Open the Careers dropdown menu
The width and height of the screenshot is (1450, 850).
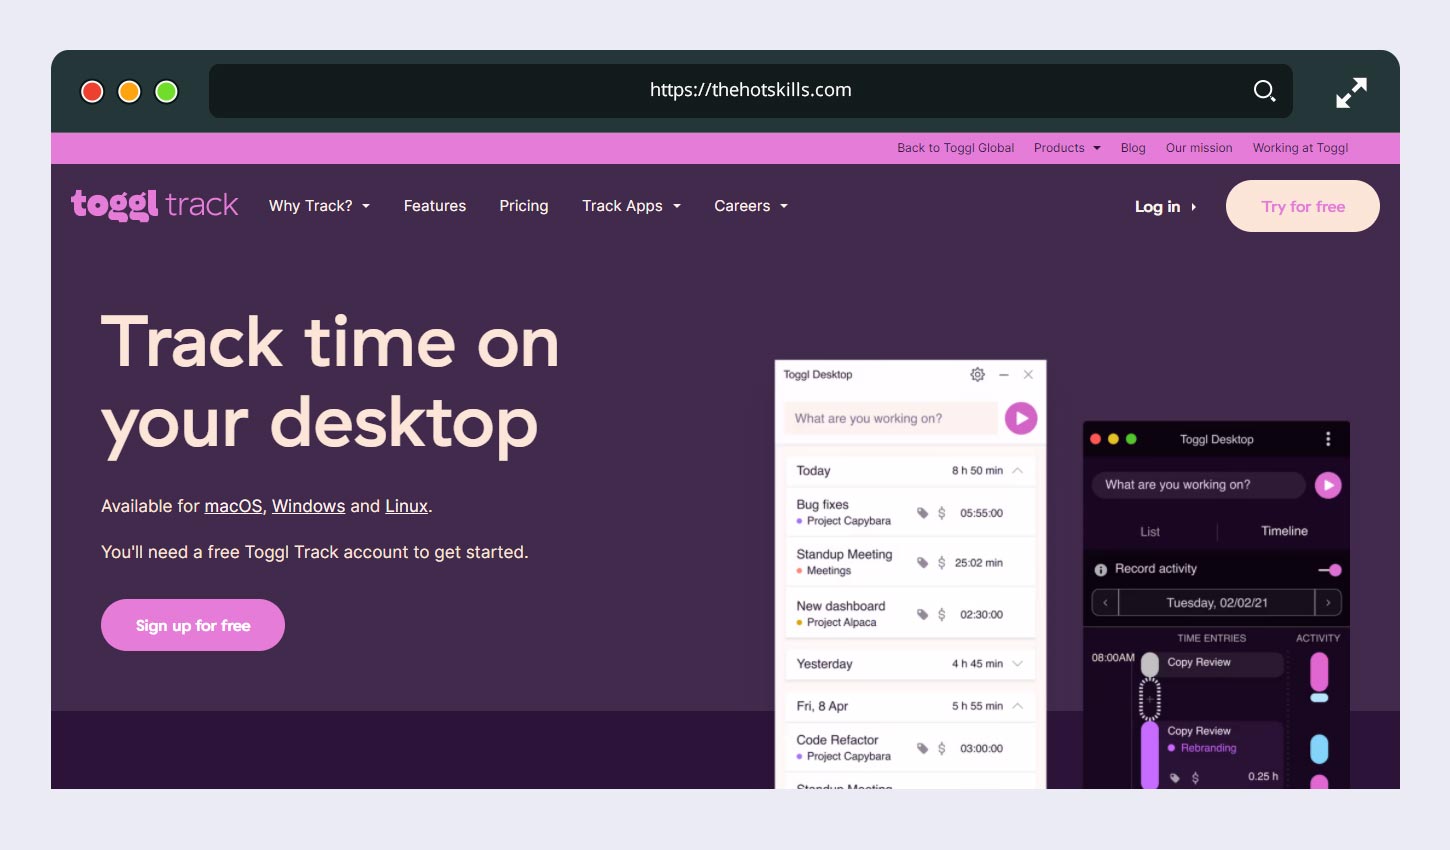751,206
